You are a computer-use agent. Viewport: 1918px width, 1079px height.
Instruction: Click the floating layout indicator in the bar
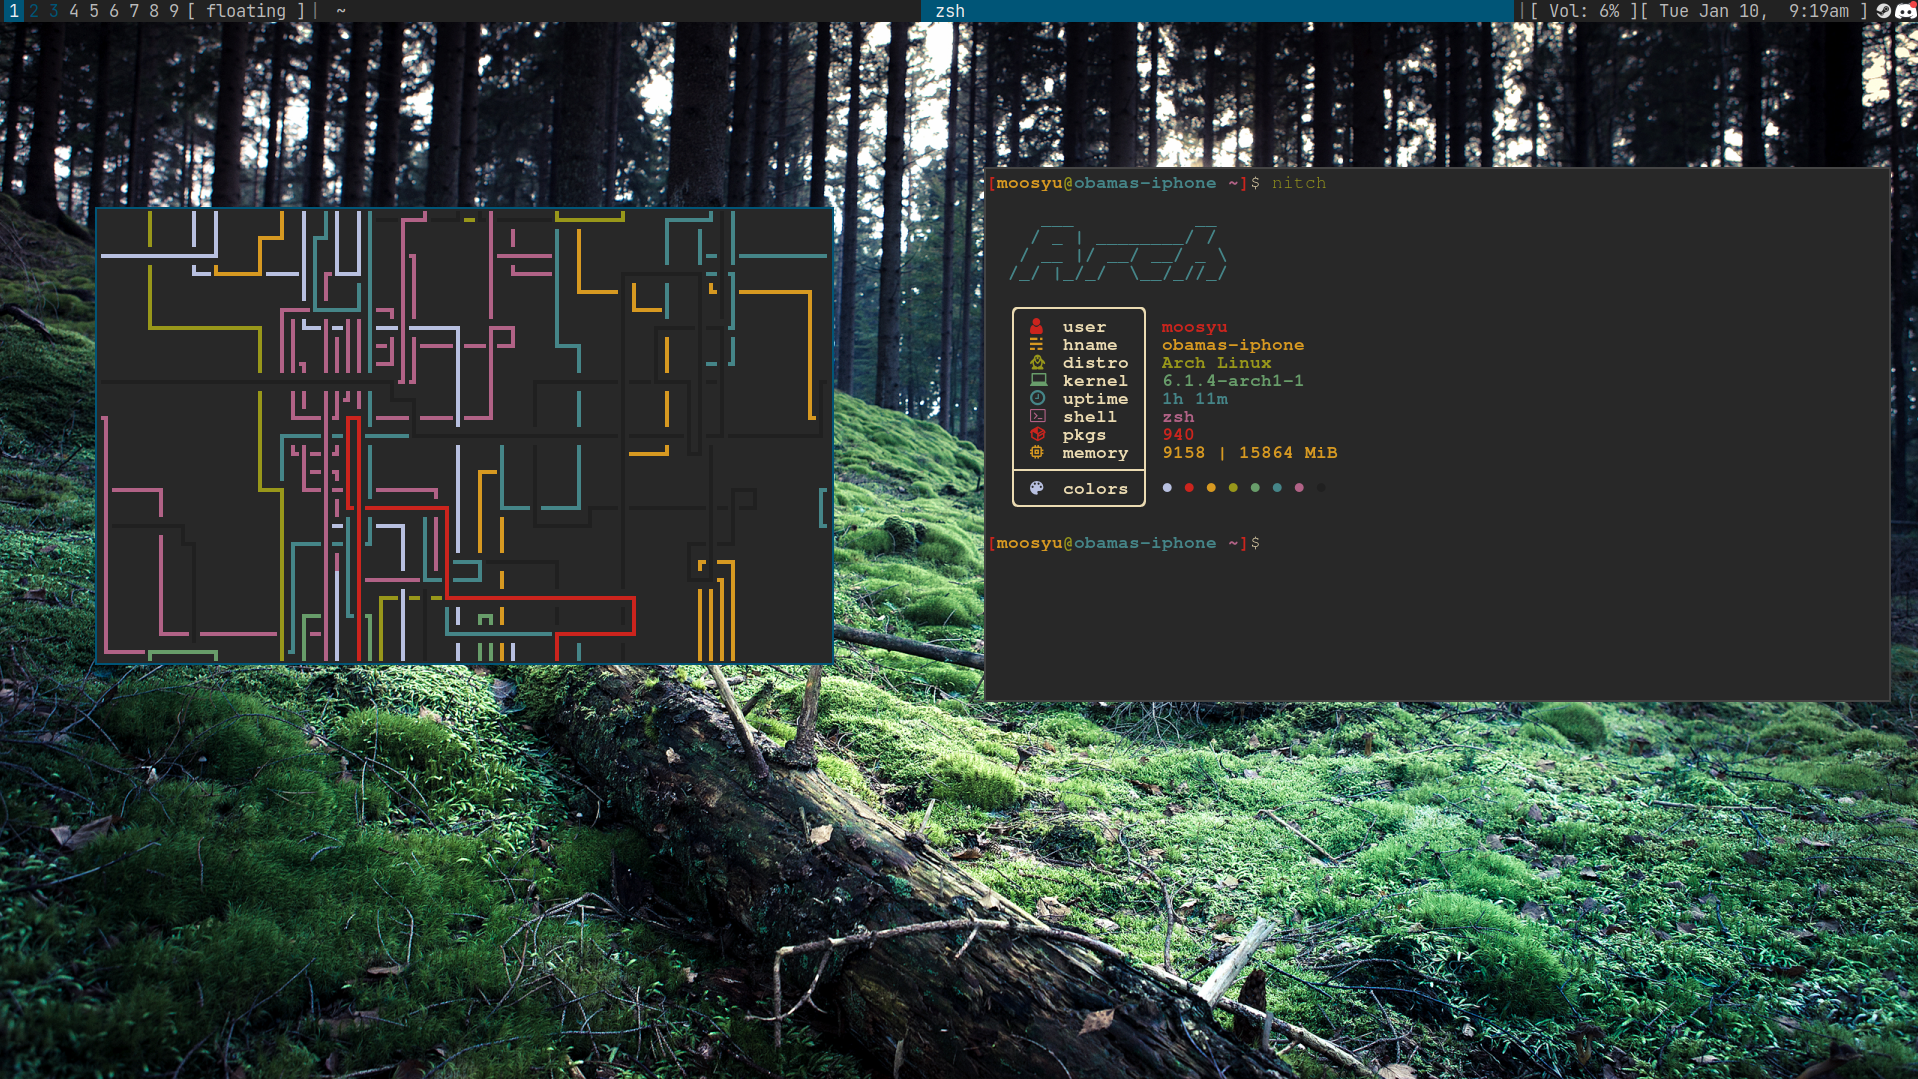[246, 11]
